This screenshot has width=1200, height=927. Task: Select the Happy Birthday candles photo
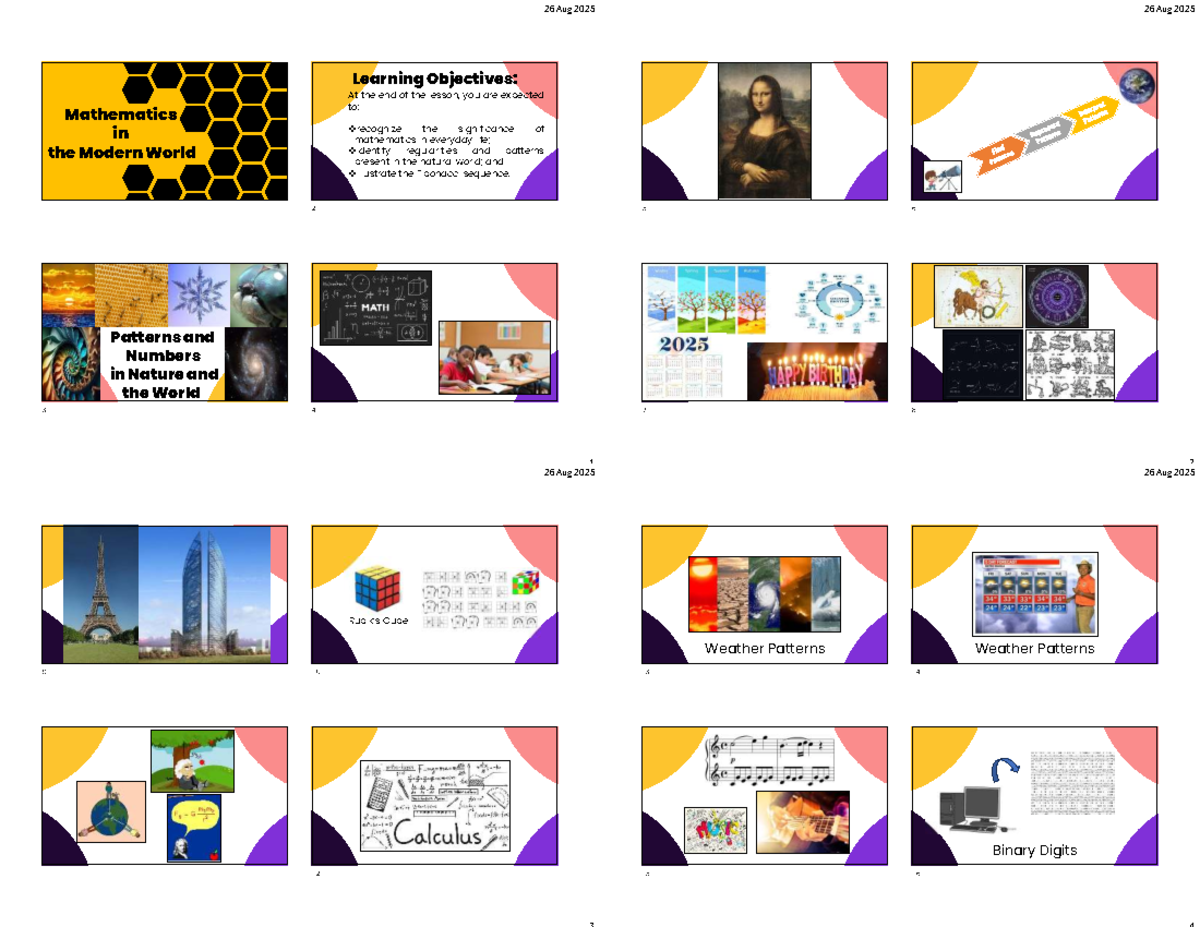pyautogui.click(x=816, y=370)
